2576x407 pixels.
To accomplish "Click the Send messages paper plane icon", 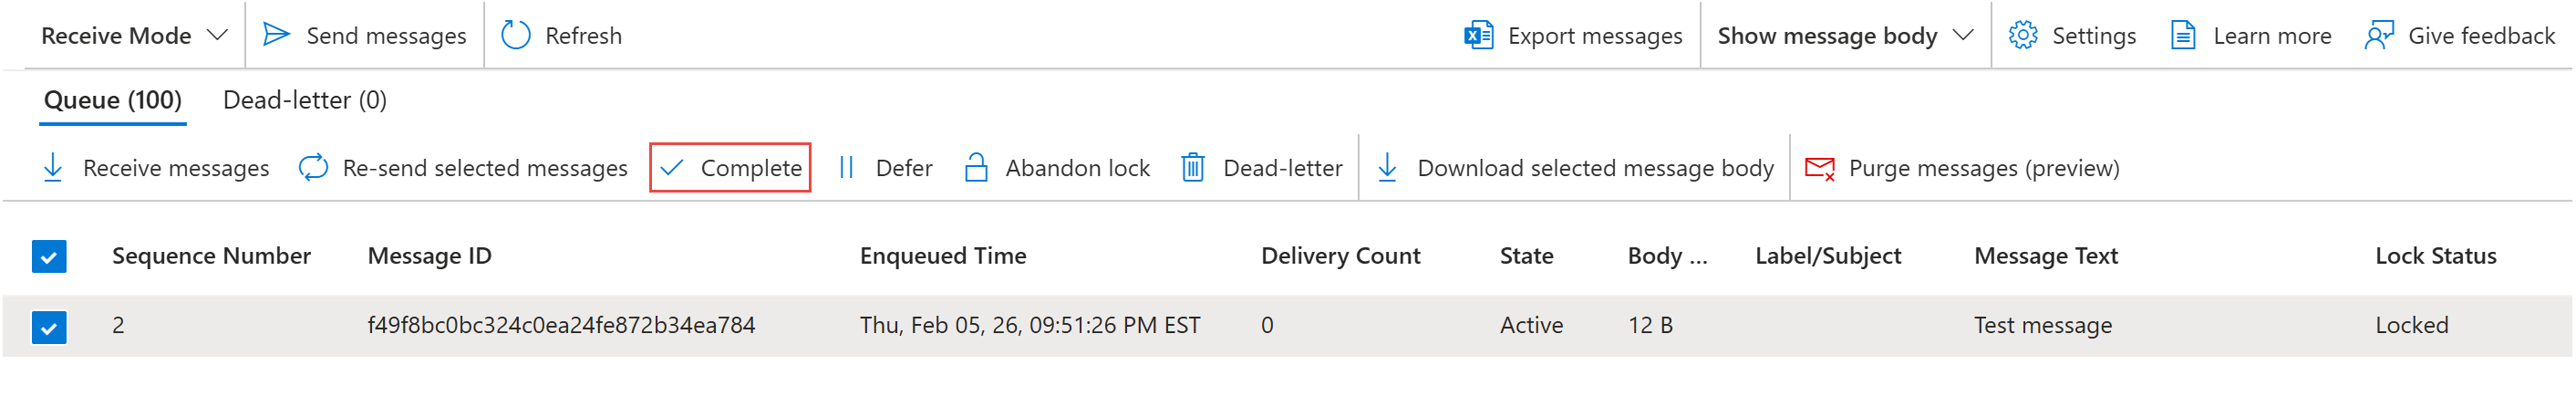I will click(275, 35).
